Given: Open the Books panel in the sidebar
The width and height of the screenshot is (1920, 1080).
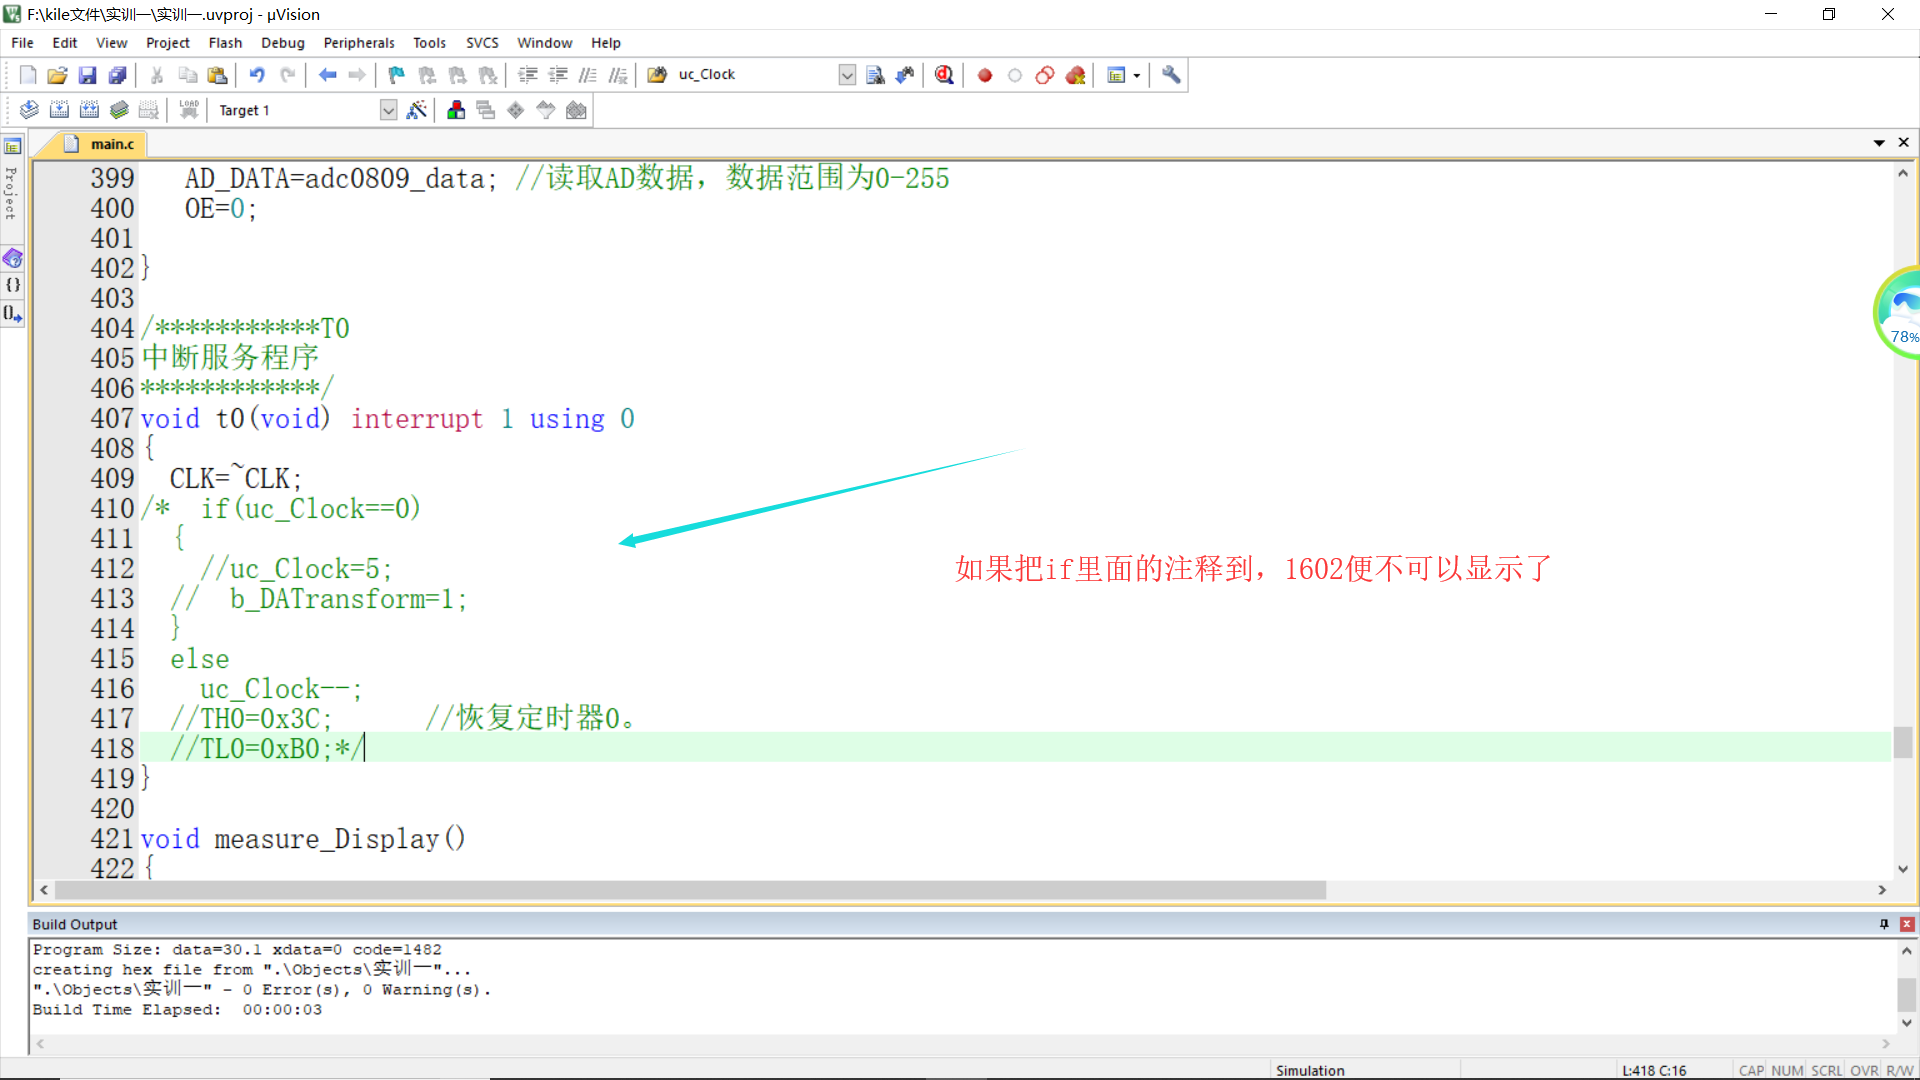Looking at the screenshot, I should pyautogui.click(x=13, y=258).
